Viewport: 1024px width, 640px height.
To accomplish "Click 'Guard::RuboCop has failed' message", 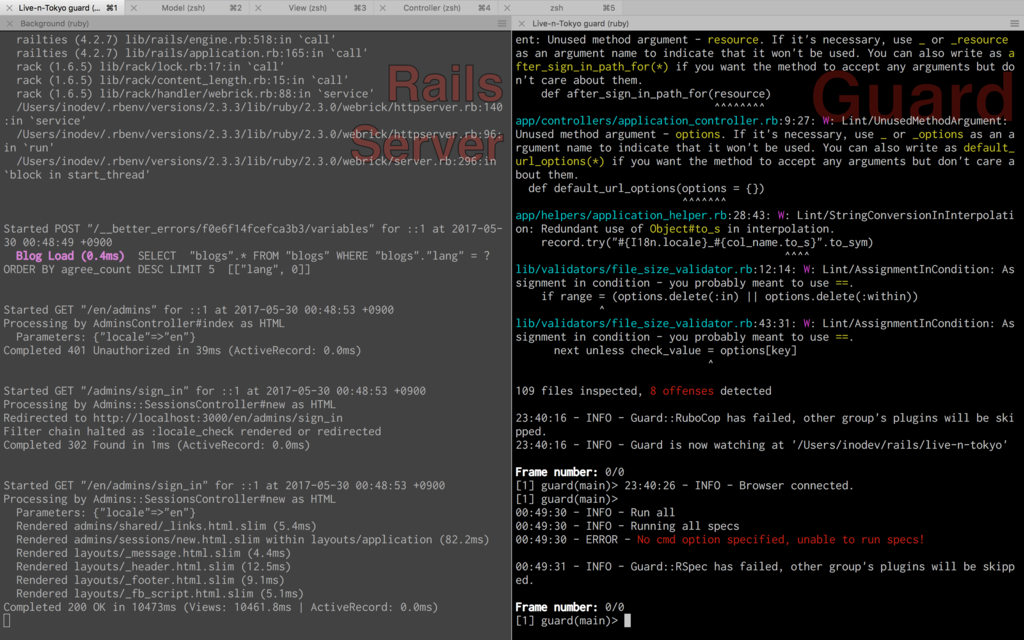I will (765, 425).
